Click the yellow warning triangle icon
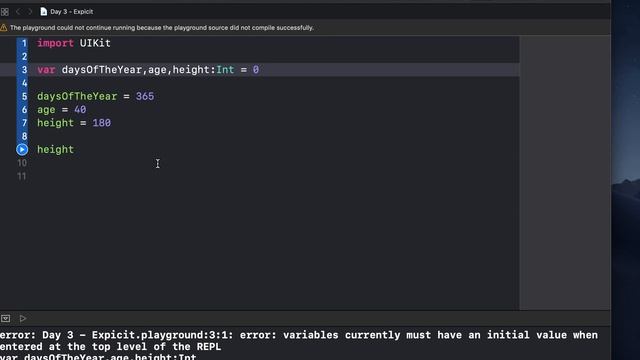 (x=4, y=28)
